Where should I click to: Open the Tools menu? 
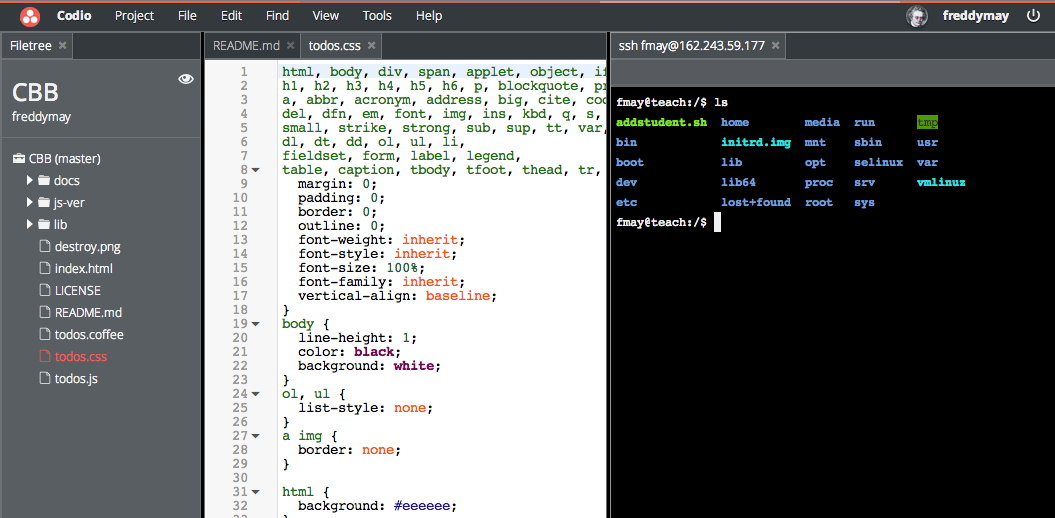pos(377,16)
